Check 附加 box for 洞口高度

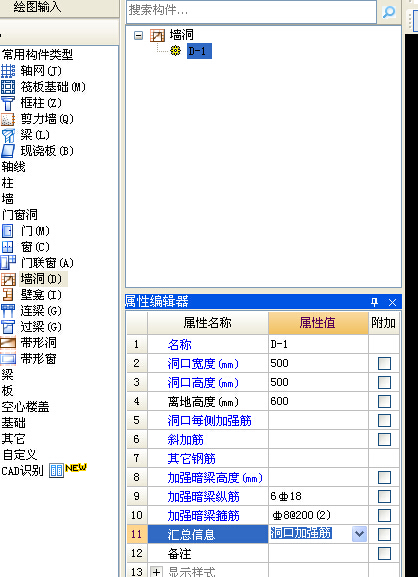click(x=384, y=382)
